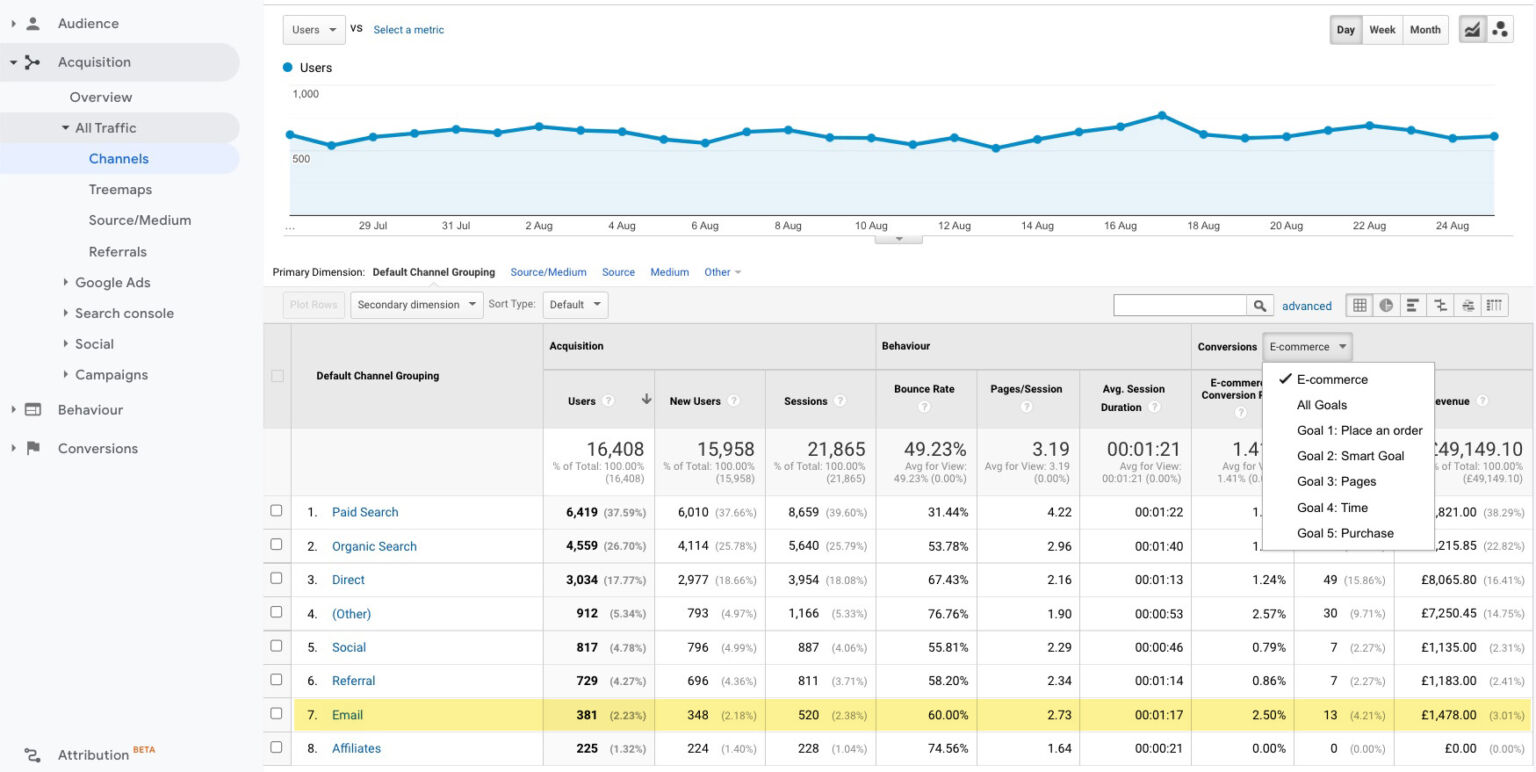The width and height of the screenshot is (1536, 772).
Task: Select the Term cloud view icon
Action: coord(1467,306)
